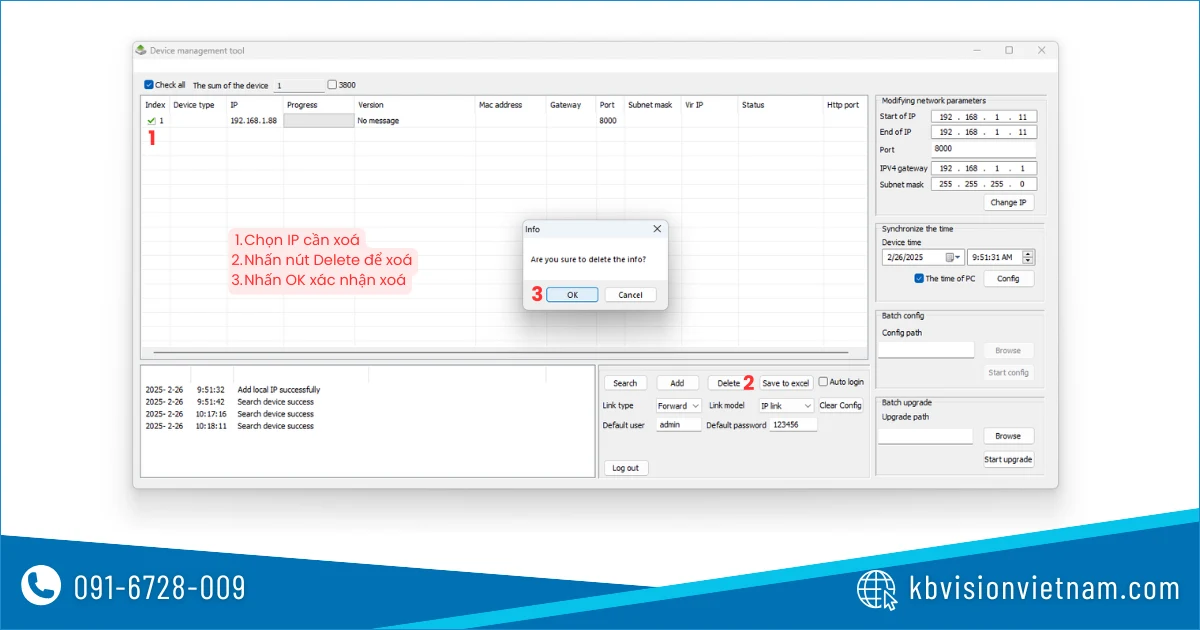
Task: Tick the Auto login checkbox
Action: coord(823,382)
